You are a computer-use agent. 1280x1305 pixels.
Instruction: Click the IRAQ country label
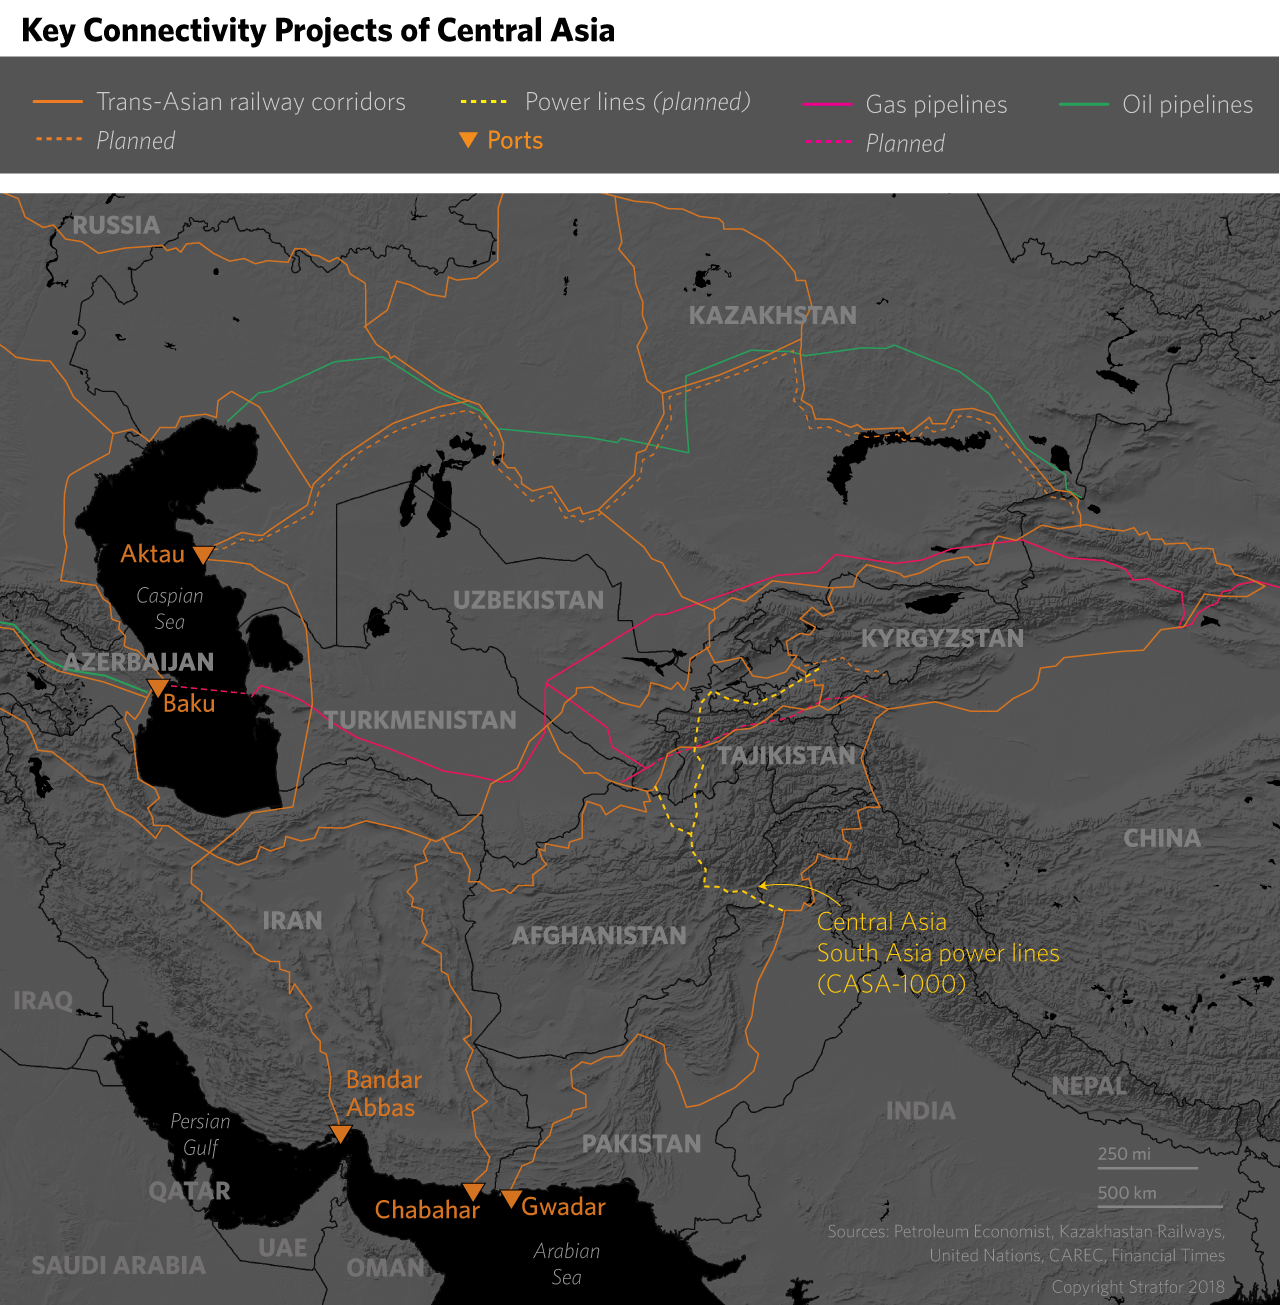point(43,1001)
